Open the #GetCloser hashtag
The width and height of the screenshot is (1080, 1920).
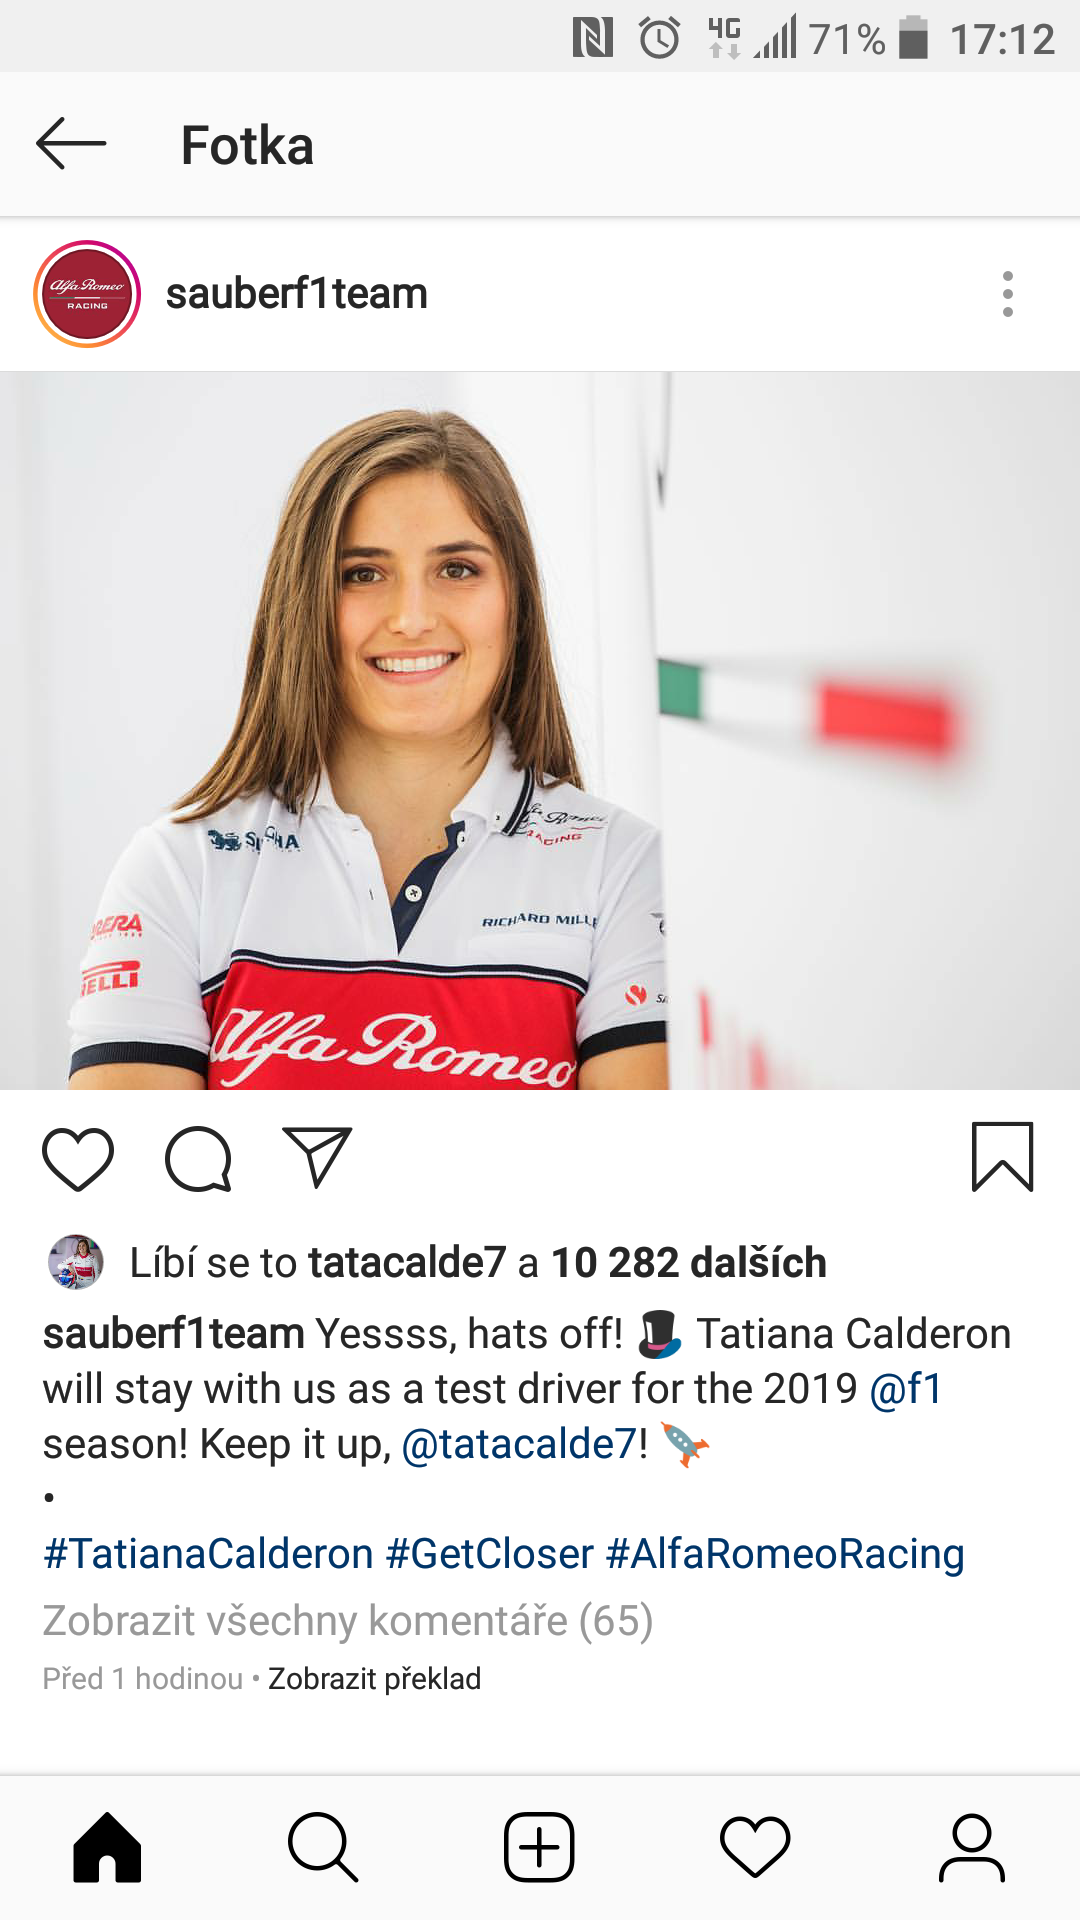click(x=490, y=1554)
